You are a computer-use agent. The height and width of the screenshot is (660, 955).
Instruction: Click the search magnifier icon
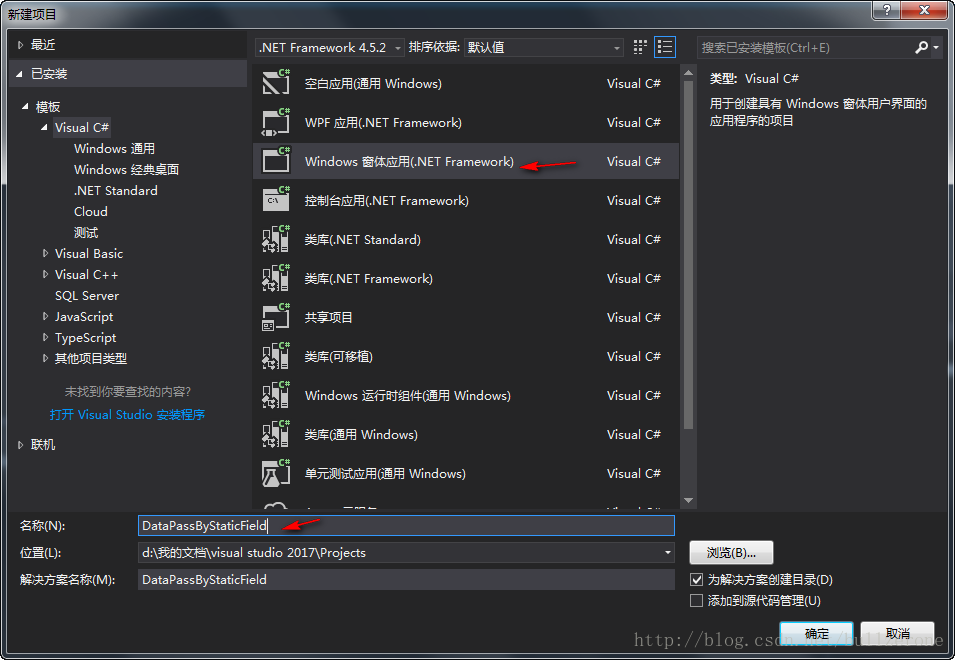(922, 47)
